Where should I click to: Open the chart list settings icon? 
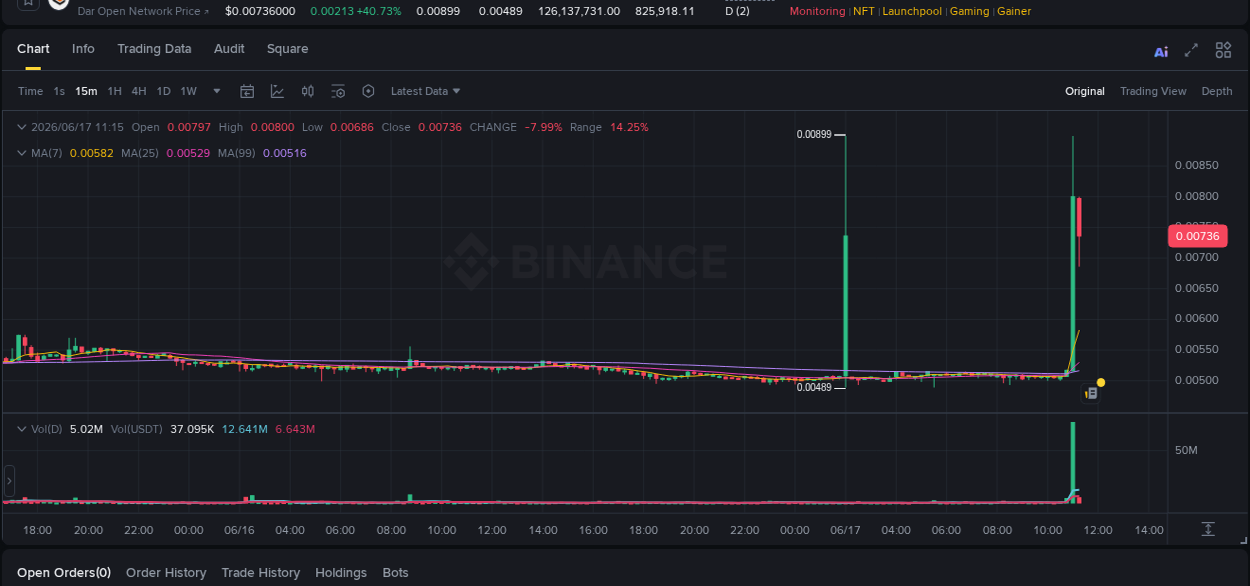click(x=338, y=91)
